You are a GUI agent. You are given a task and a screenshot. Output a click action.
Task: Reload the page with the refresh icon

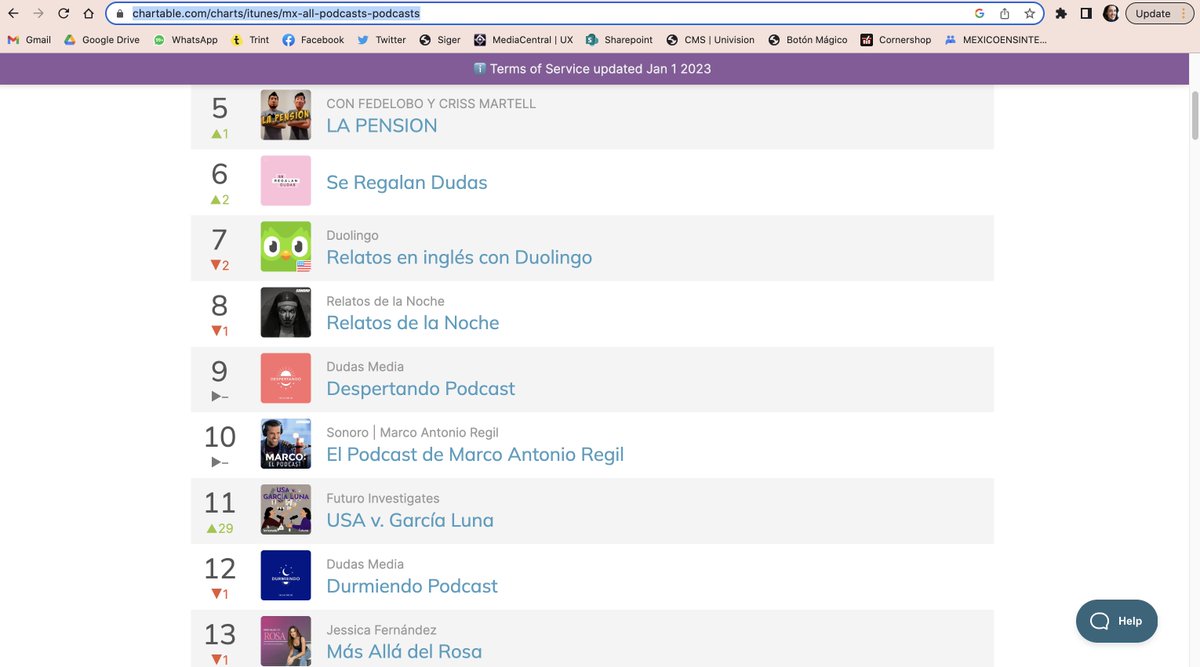(x=64, y=14)
